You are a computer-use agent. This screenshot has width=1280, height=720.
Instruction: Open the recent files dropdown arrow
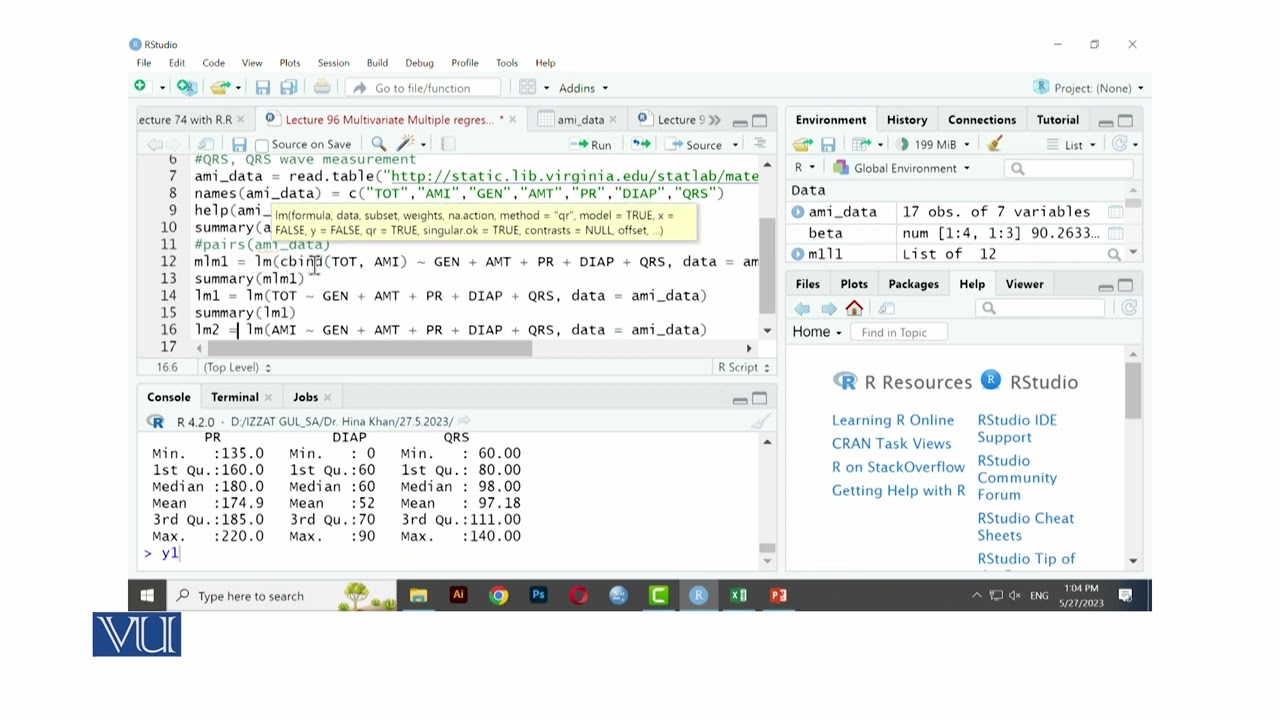(238, 88)
